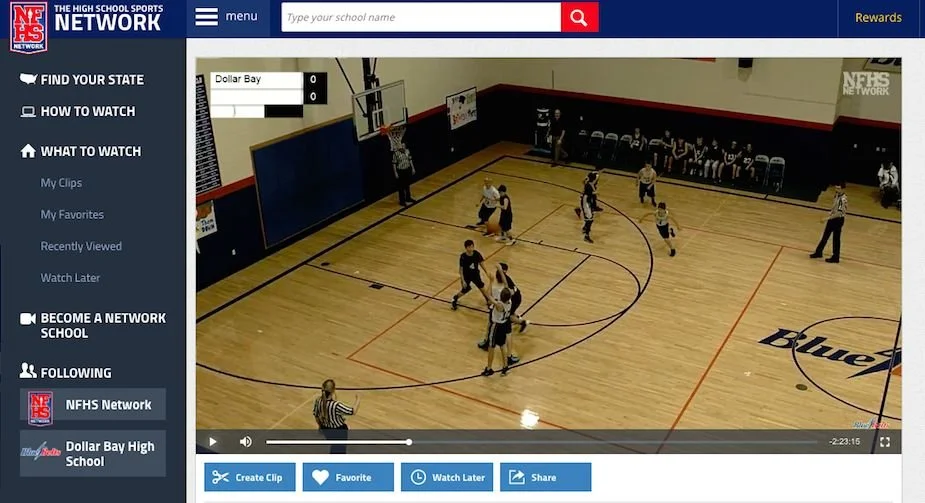Open Watch Later in the sidebar

pos(70,278)
